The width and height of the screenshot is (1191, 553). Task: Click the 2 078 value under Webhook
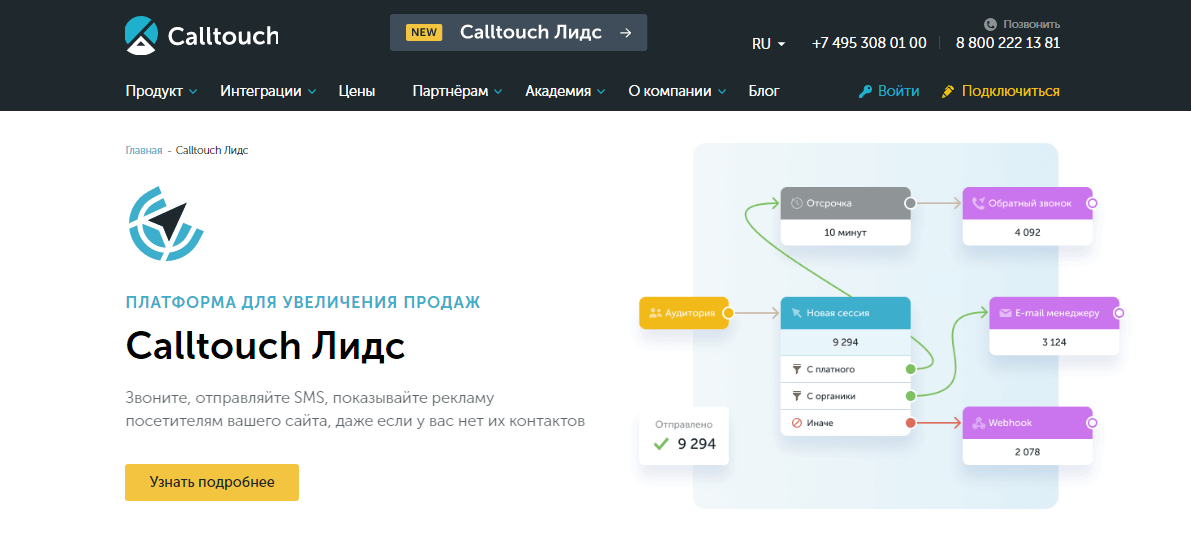1028,452
